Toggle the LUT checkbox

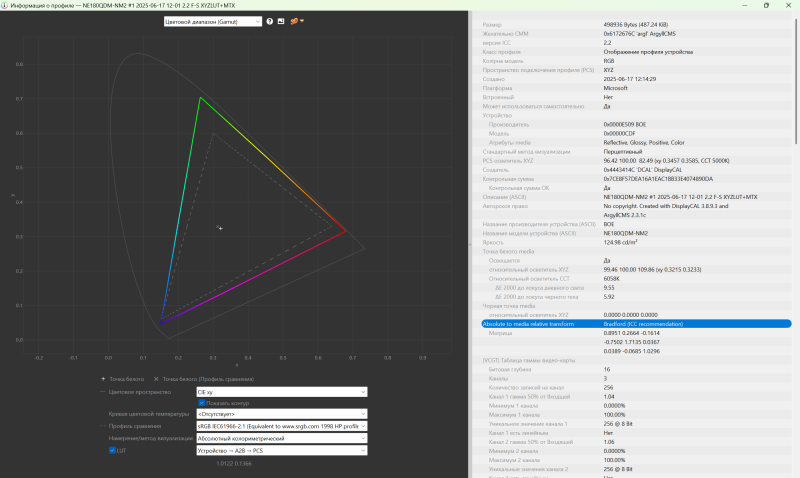[x=112, y=451]
